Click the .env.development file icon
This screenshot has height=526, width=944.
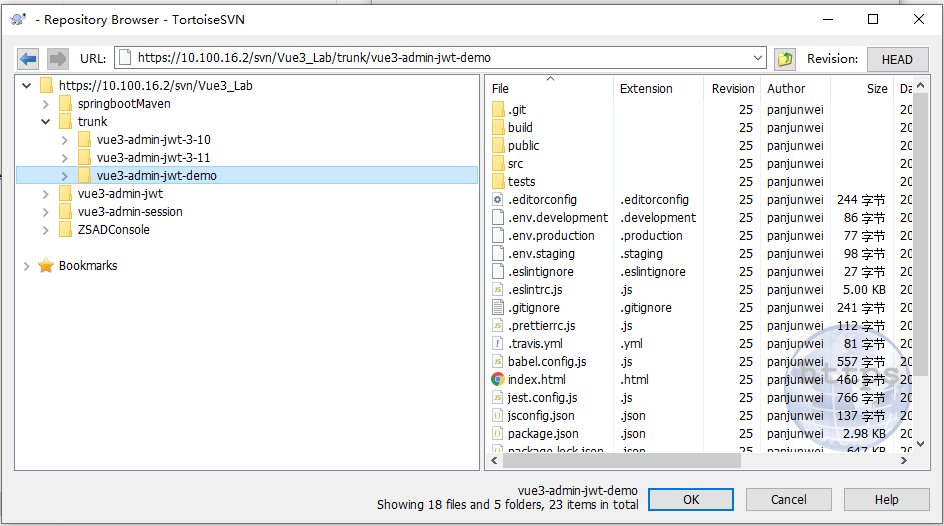497,217
